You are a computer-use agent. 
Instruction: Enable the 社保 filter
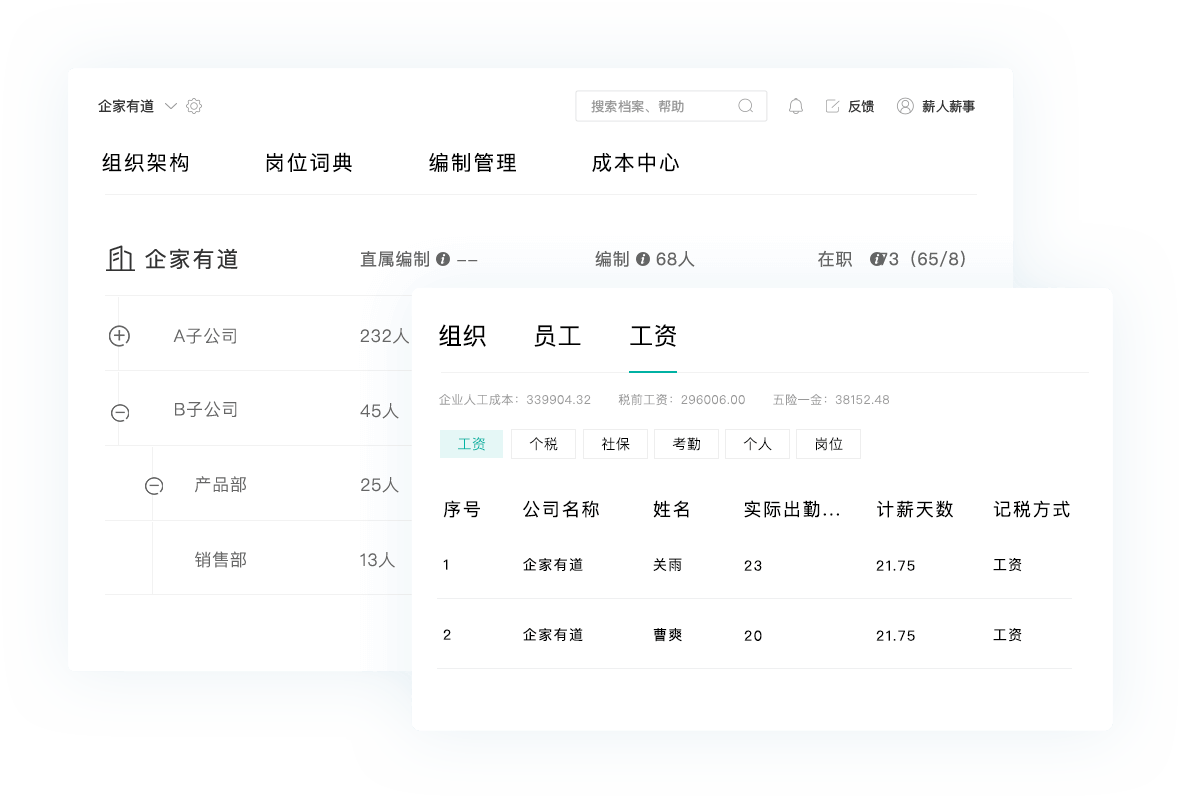615,443
